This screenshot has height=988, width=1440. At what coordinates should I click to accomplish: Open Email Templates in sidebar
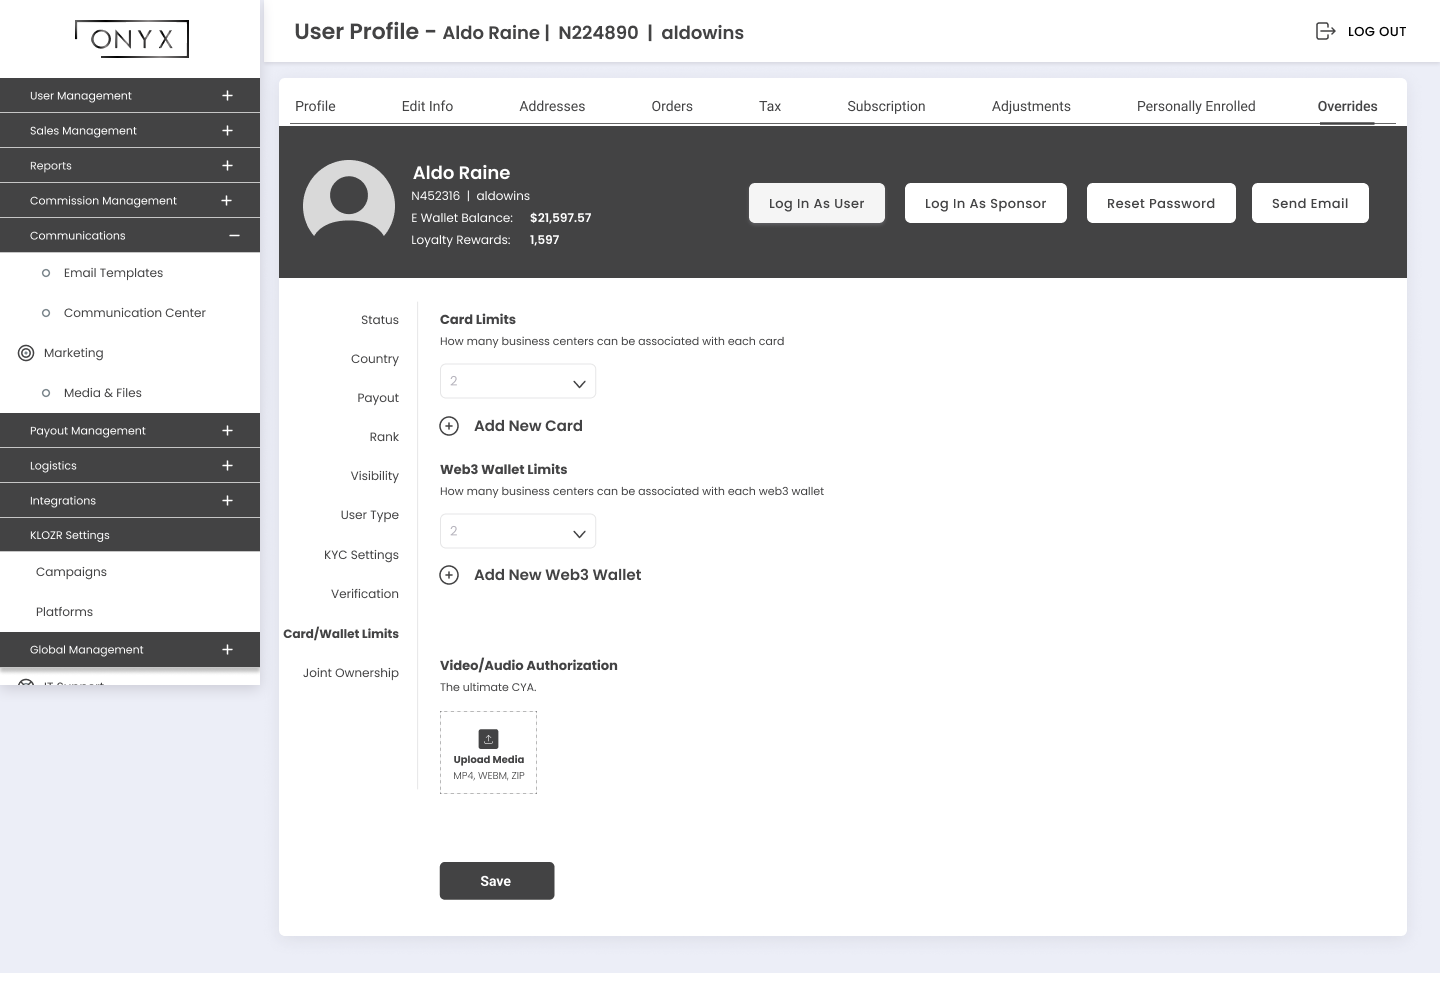pos(113,273)
